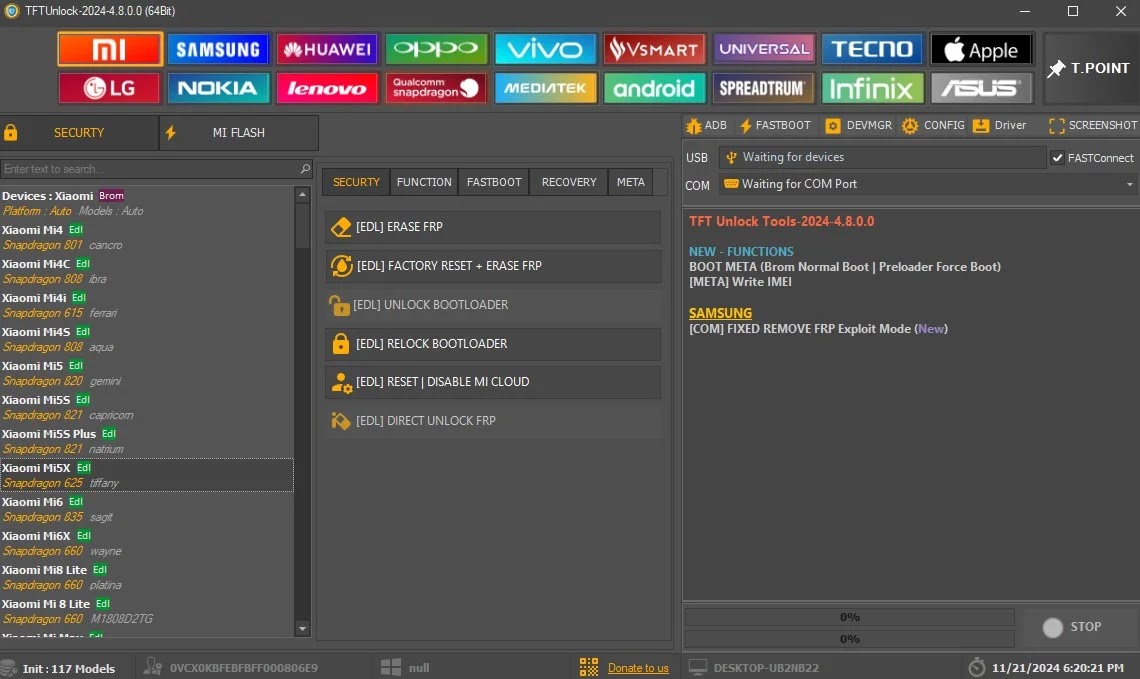The image size is (1140, 679).
Task: Select the SECURTY operations tab
Action: [356, 182]
